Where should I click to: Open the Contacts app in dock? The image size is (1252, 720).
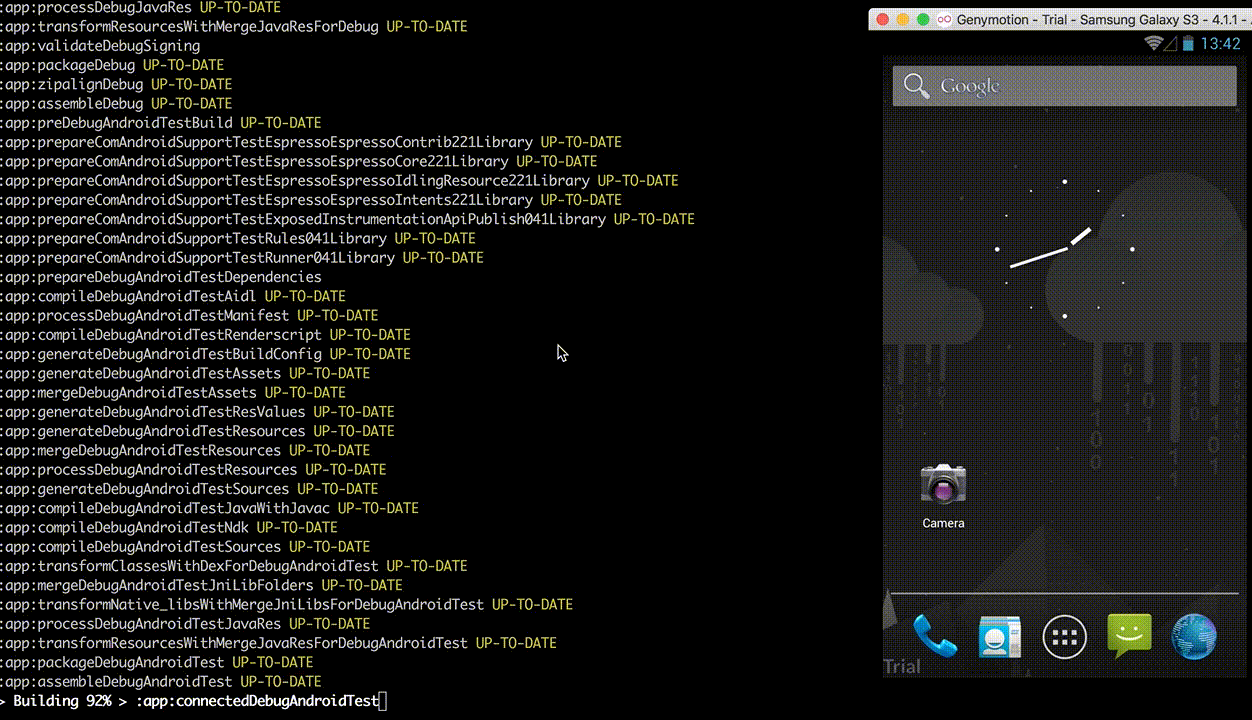999,637
